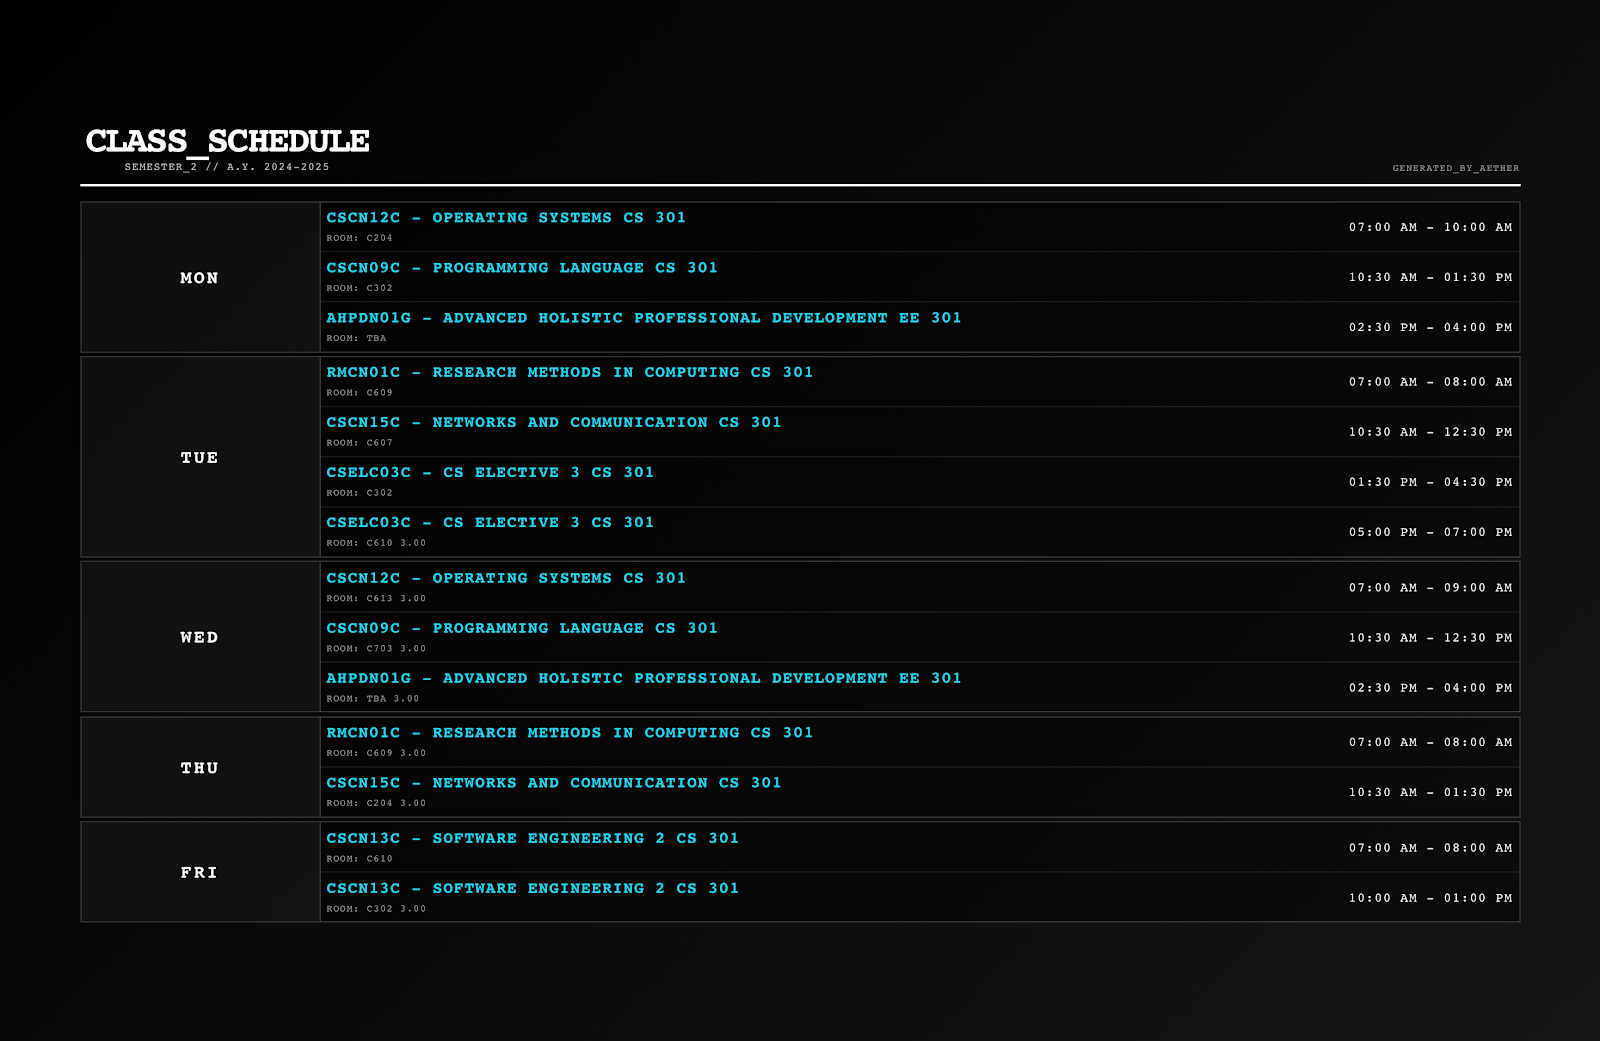Select Thursday's '10:30 AM – 01:30 PM' time
The width and height of the screenshot is (1600, 1041).
[1430, 793]
